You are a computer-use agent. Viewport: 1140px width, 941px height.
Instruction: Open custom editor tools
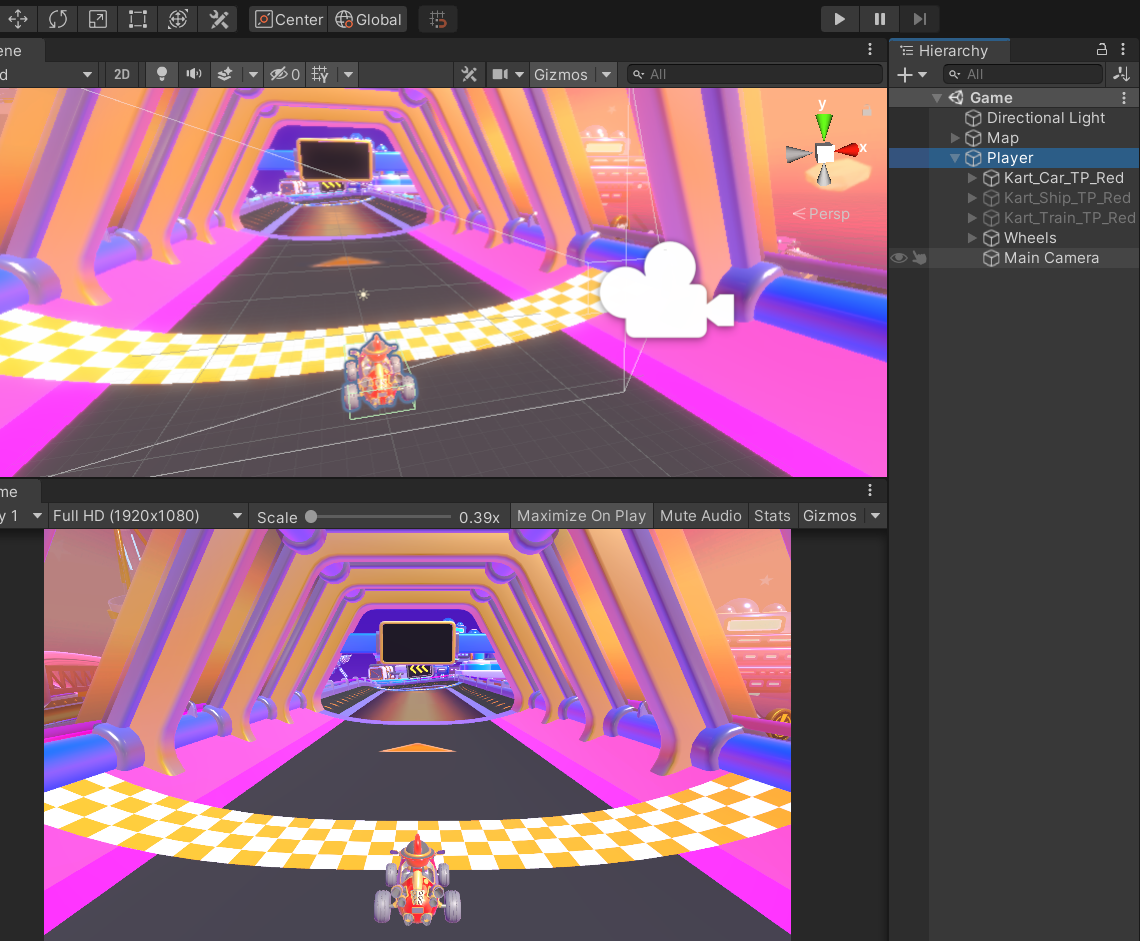click(219, 19)
